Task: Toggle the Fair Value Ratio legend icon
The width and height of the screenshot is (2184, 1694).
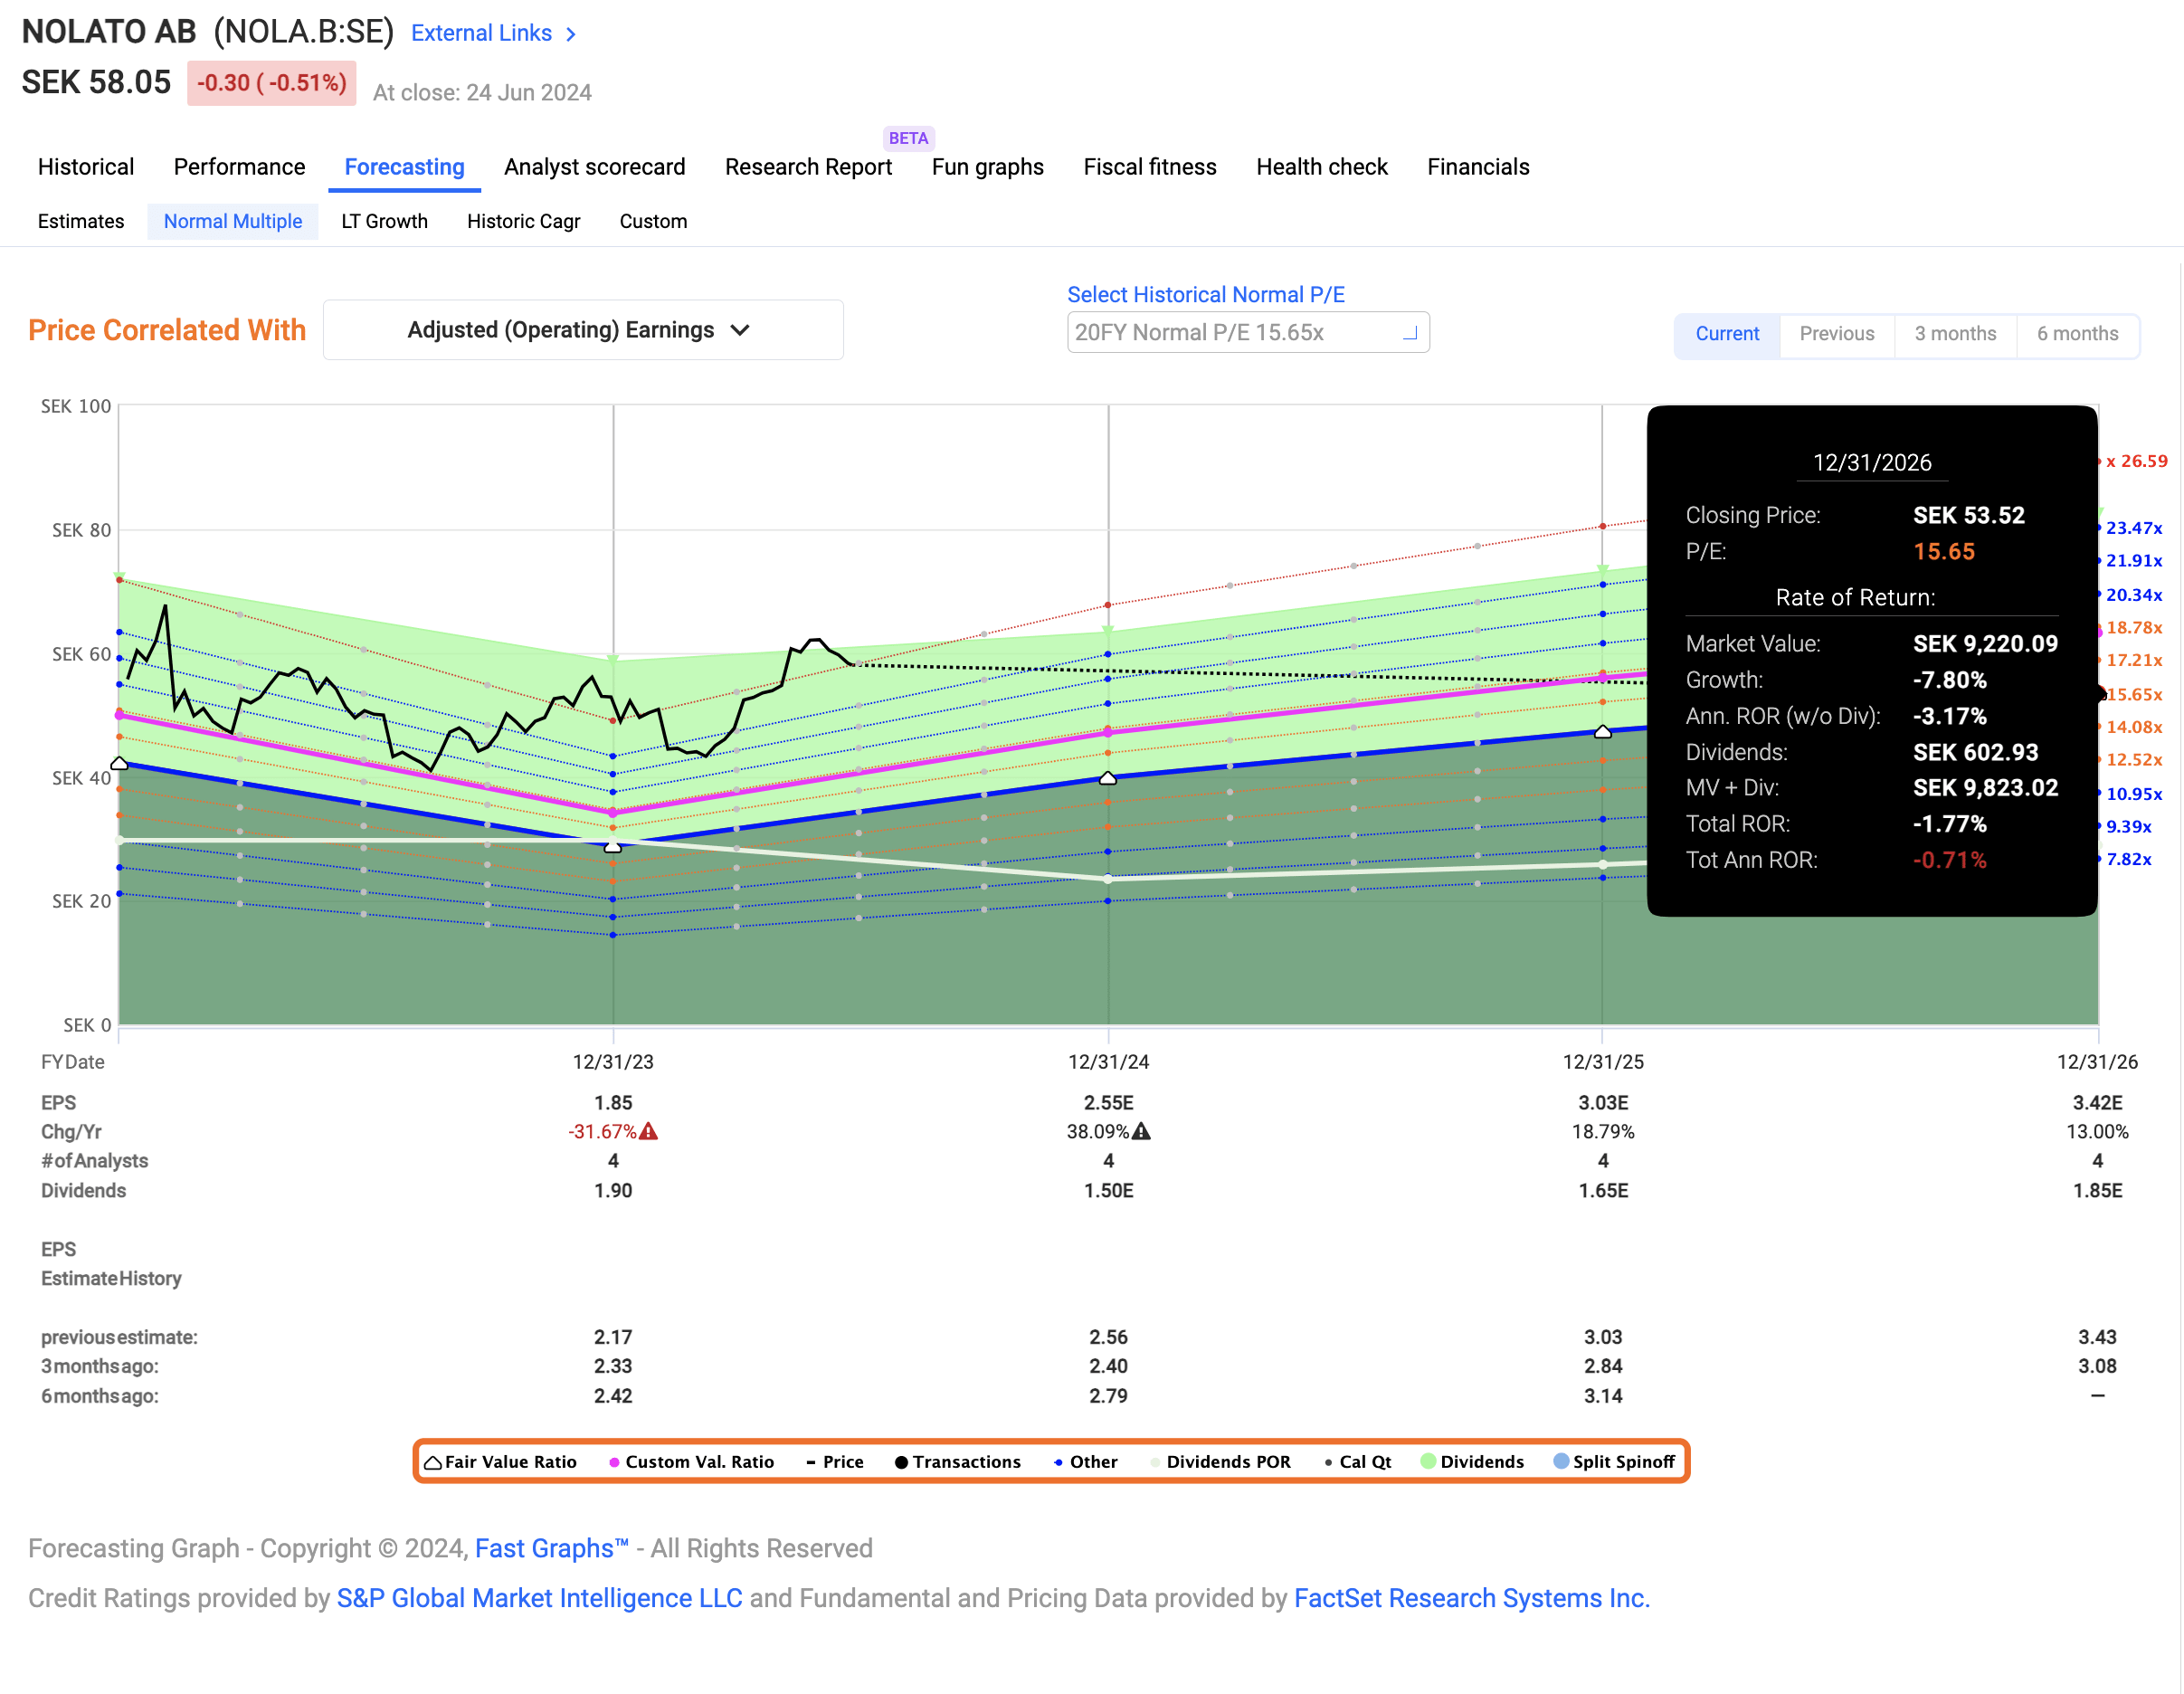Action: pyautogui.click(x=433, y=1461)
